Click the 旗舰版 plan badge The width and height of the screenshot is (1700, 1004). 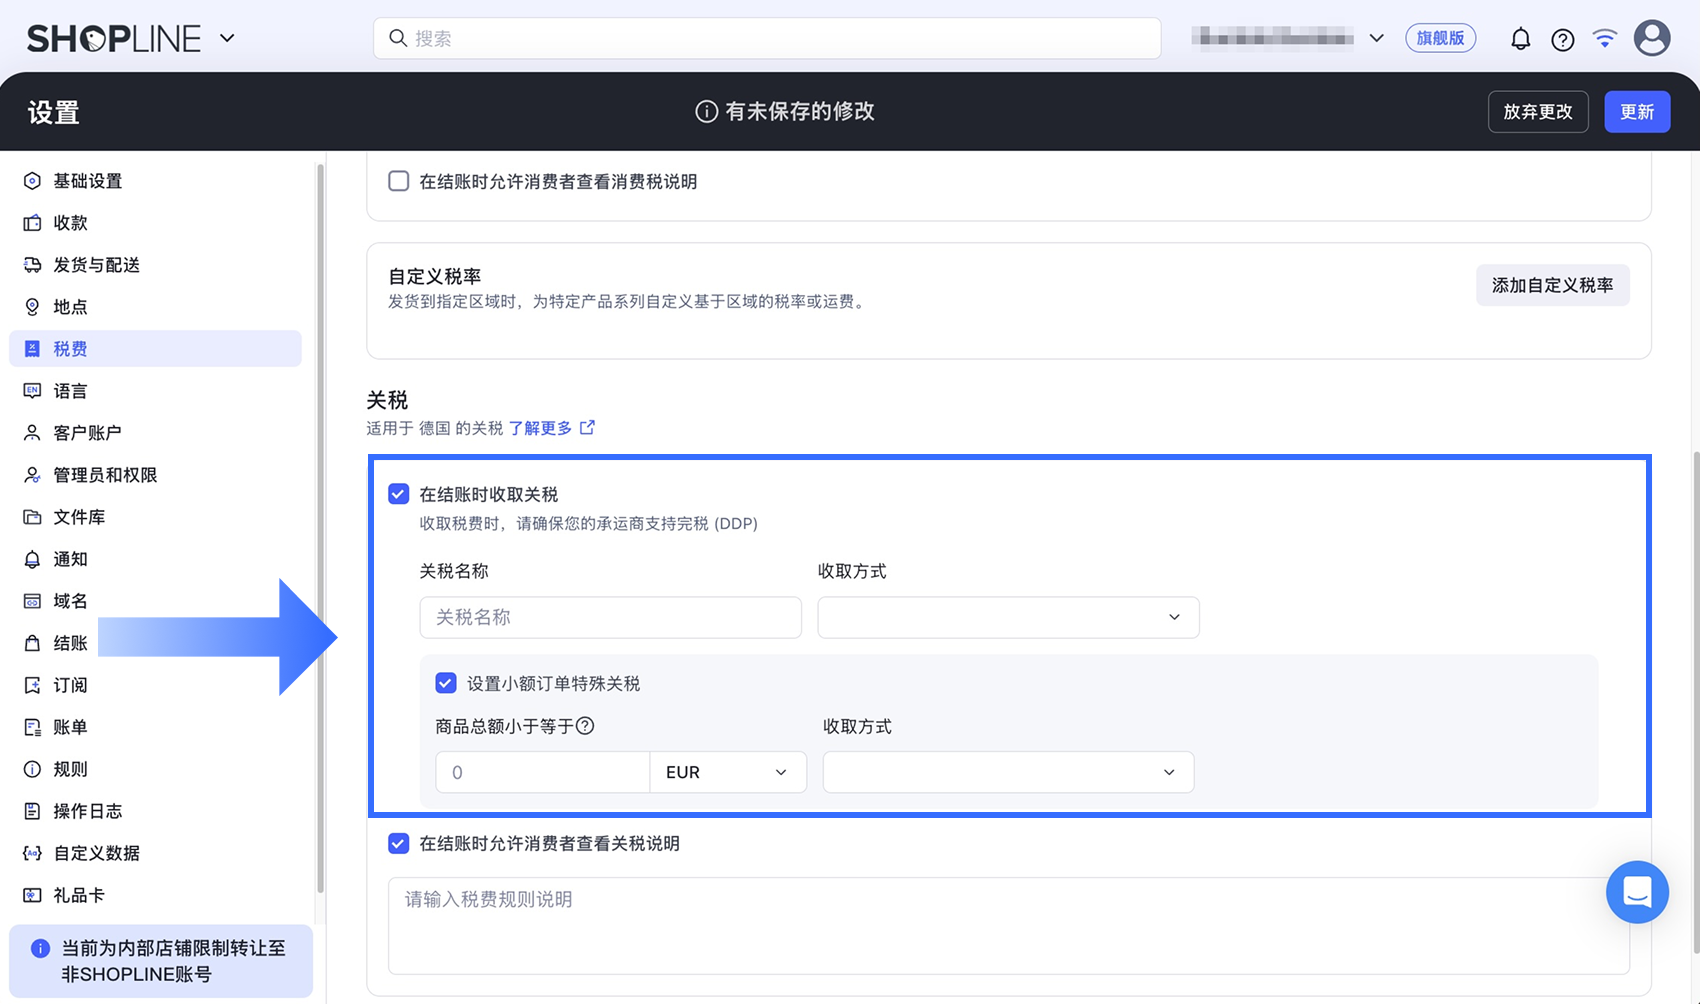(x=1440, y=38)
